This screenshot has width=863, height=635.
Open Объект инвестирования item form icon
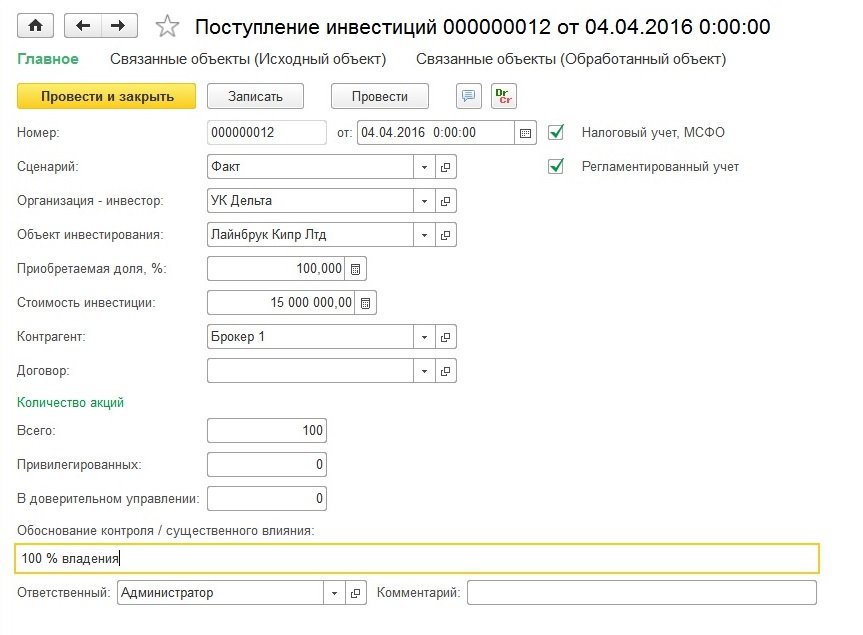[x=446, y=235]
